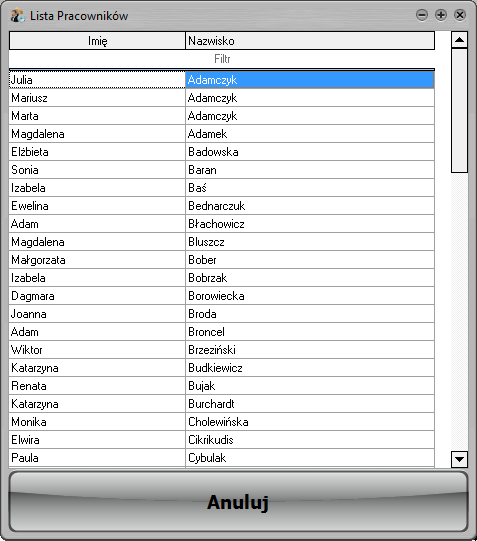Viewport: 477px width, 541px height.
Task: Select the surname Adamek
Action: coord(310,134)
